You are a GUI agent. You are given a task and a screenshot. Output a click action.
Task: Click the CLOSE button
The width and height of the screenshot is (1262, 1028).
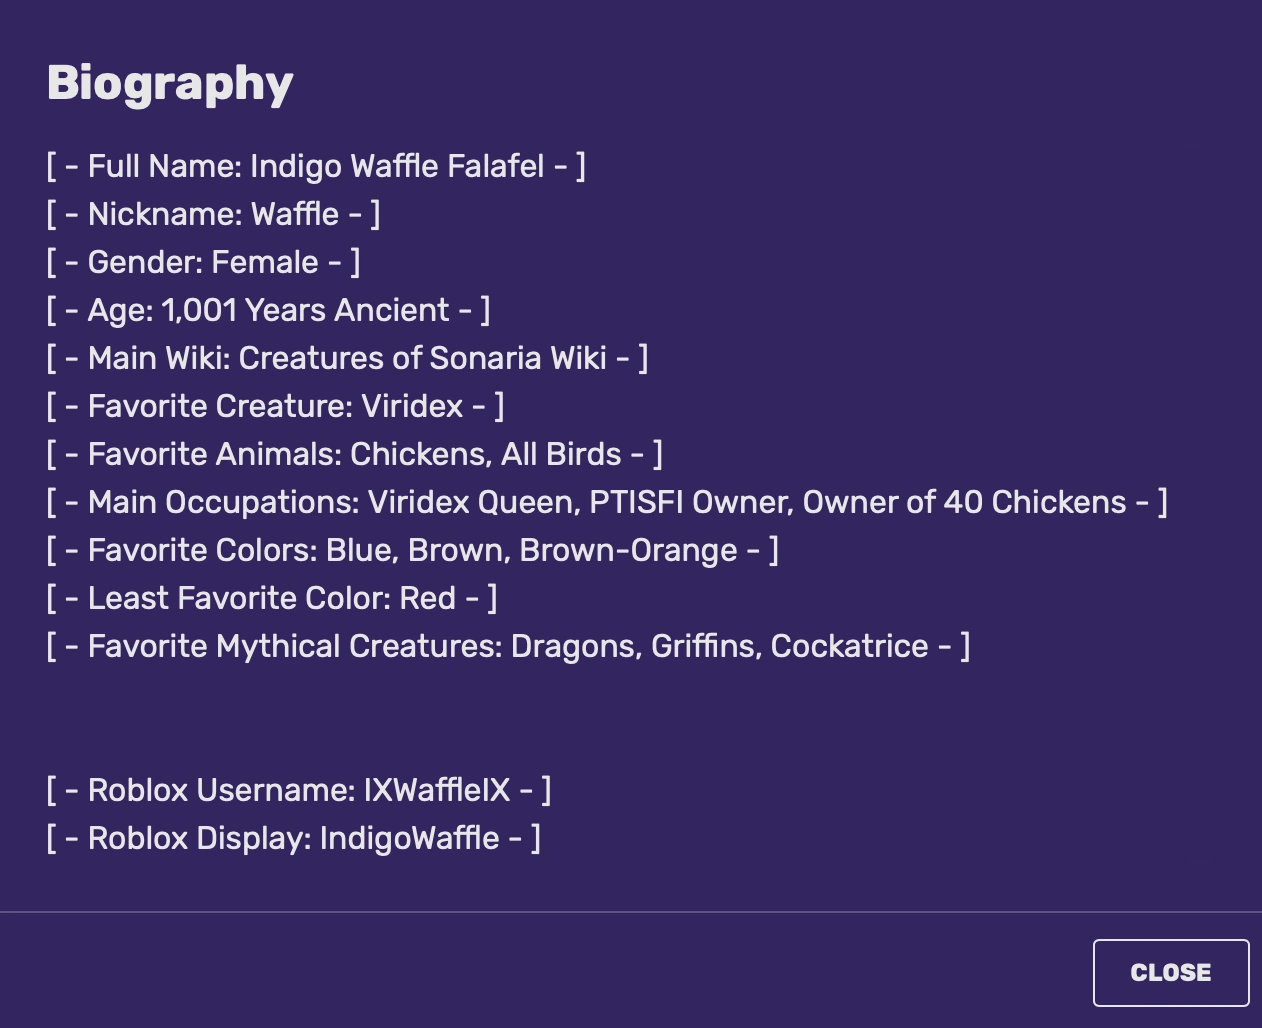(1171, 972)
